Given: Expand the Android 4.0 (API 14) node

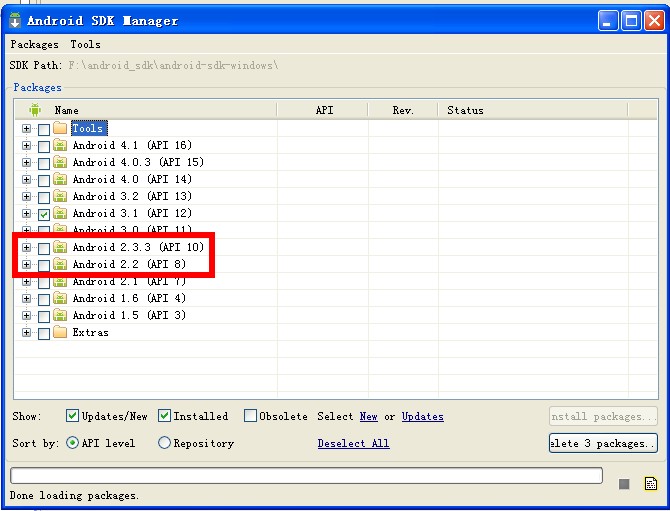Looking at the screenshot, I should (26, 179).
